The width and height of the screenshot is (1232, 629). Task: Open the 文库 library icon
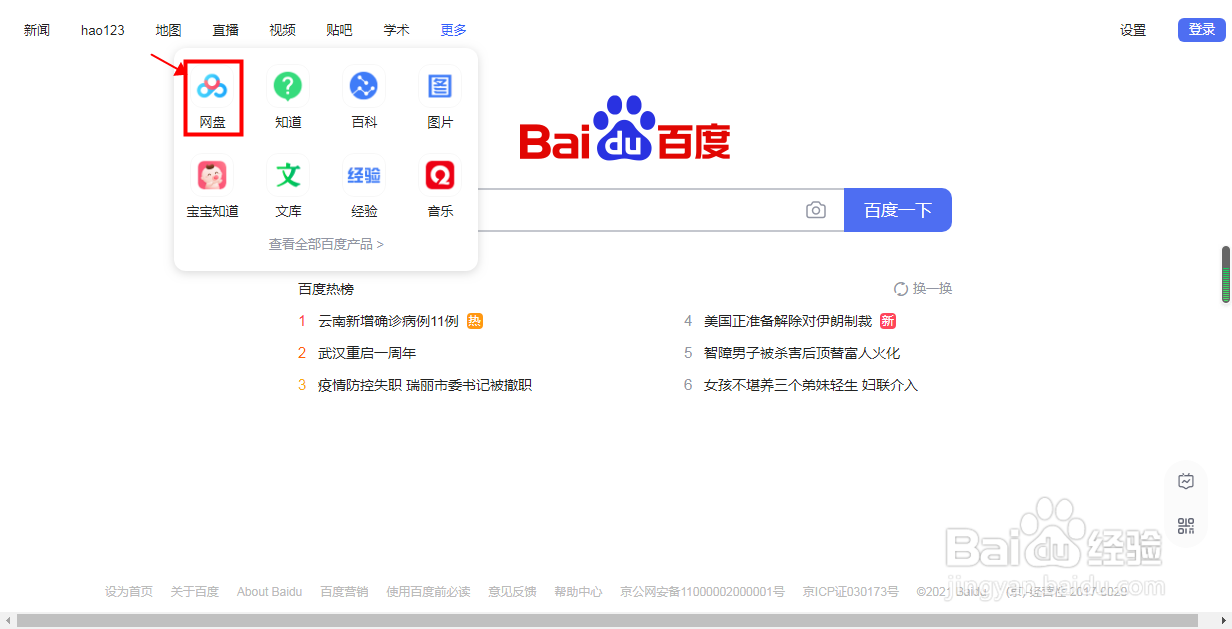tap(288, 176)
